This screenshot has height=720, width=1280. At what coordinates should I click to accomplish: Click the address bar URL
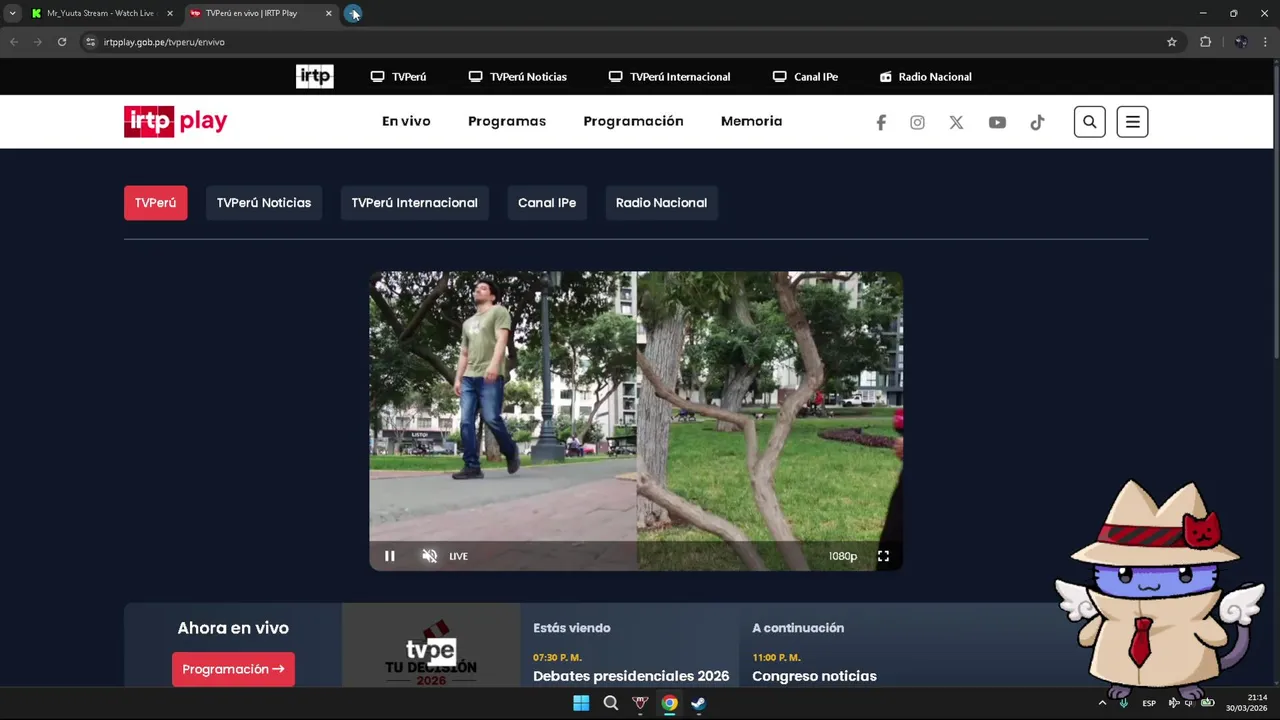click(164, 42)
